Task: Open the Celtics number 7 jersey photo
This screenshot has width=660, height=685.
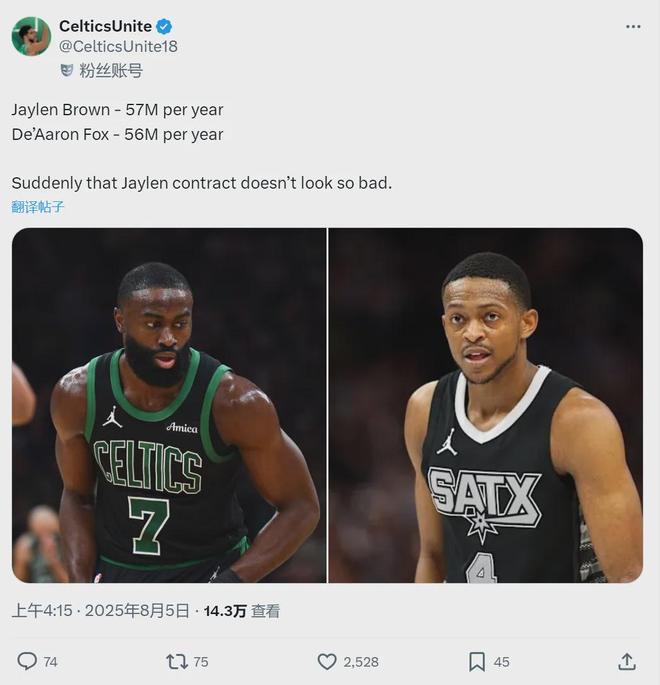Action: (169, 405)
